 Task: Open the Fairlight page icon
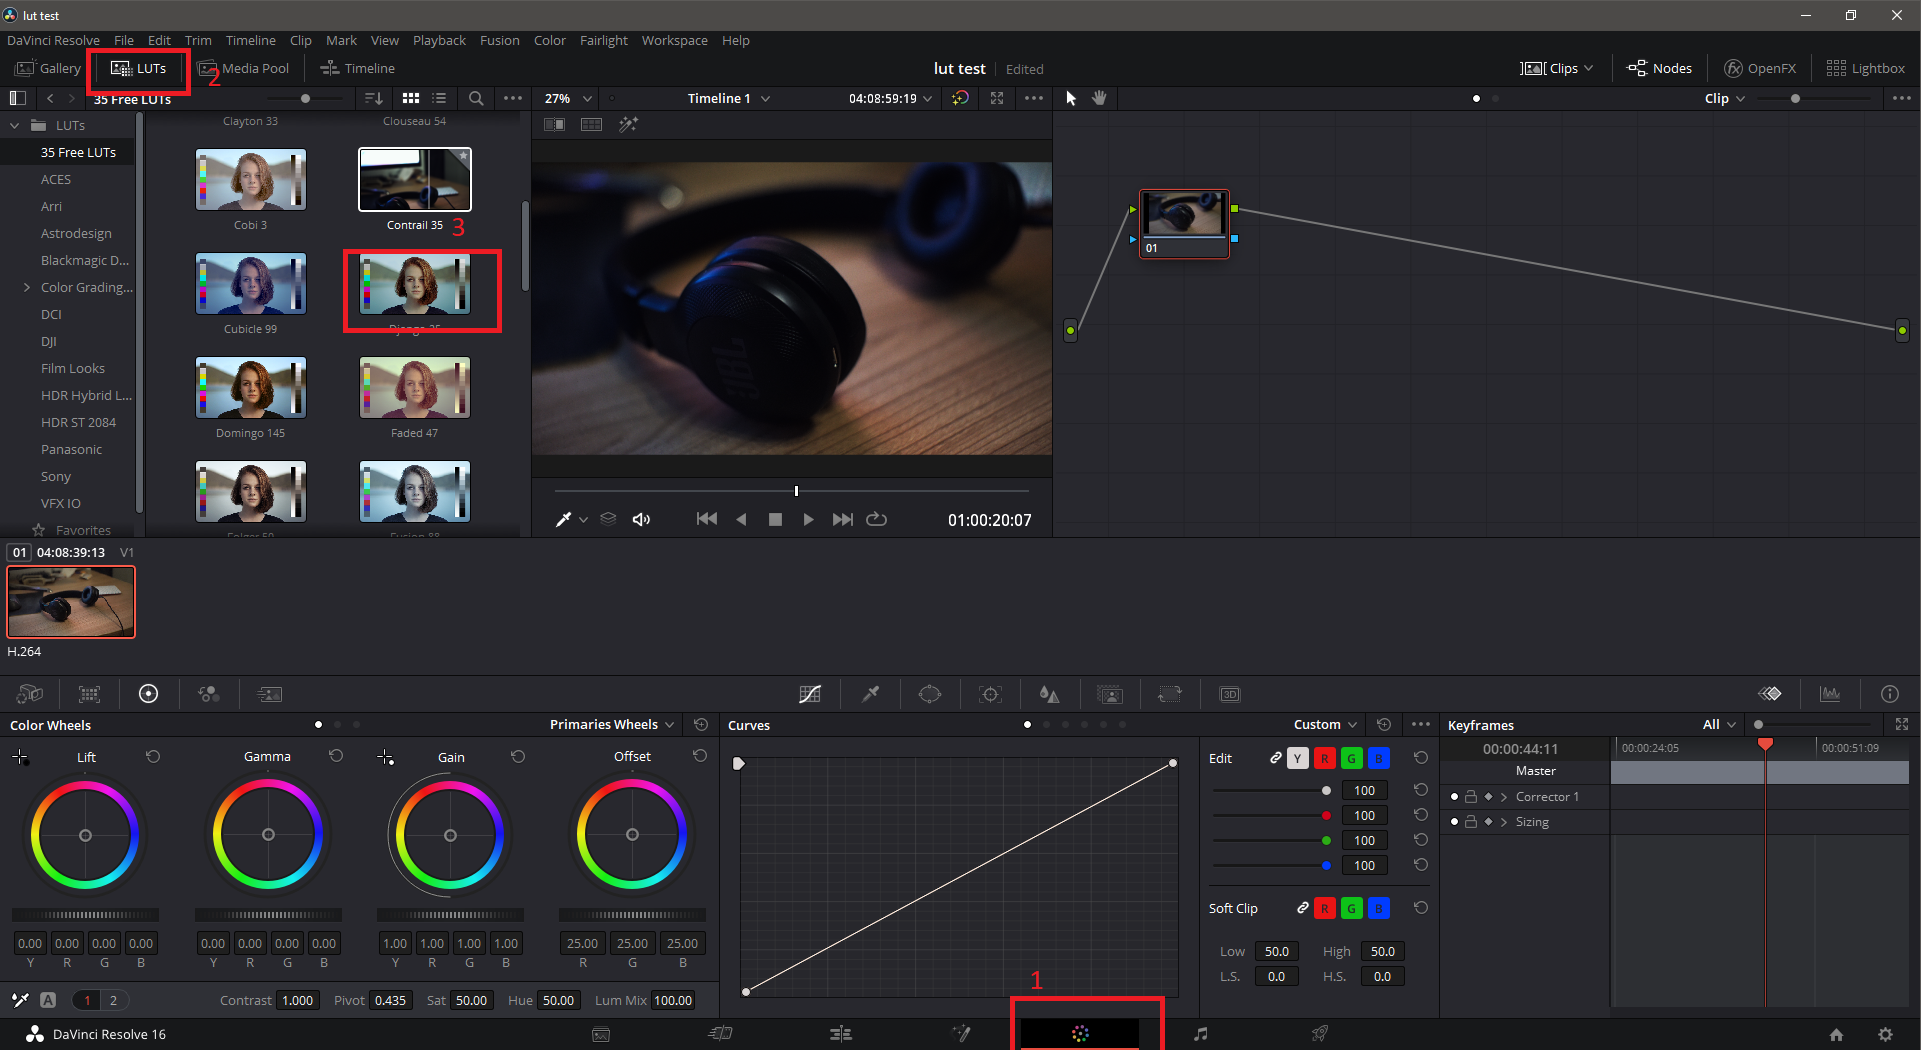click(1200, 1034)
